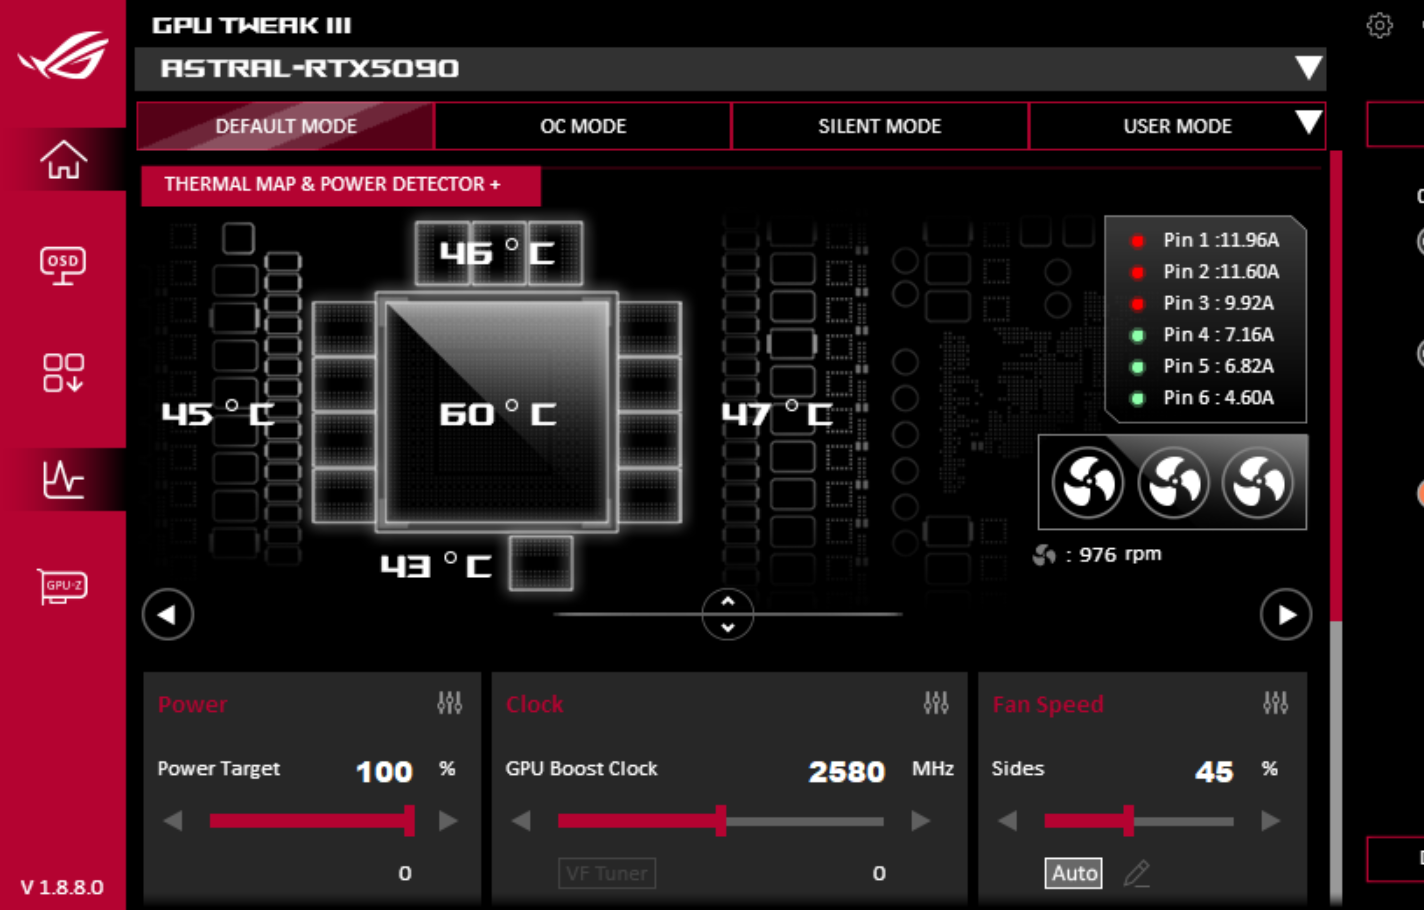Click the third fan icon
Image resolution: width=1424 pixels, height=910 pixels.
pos(1258,484)
